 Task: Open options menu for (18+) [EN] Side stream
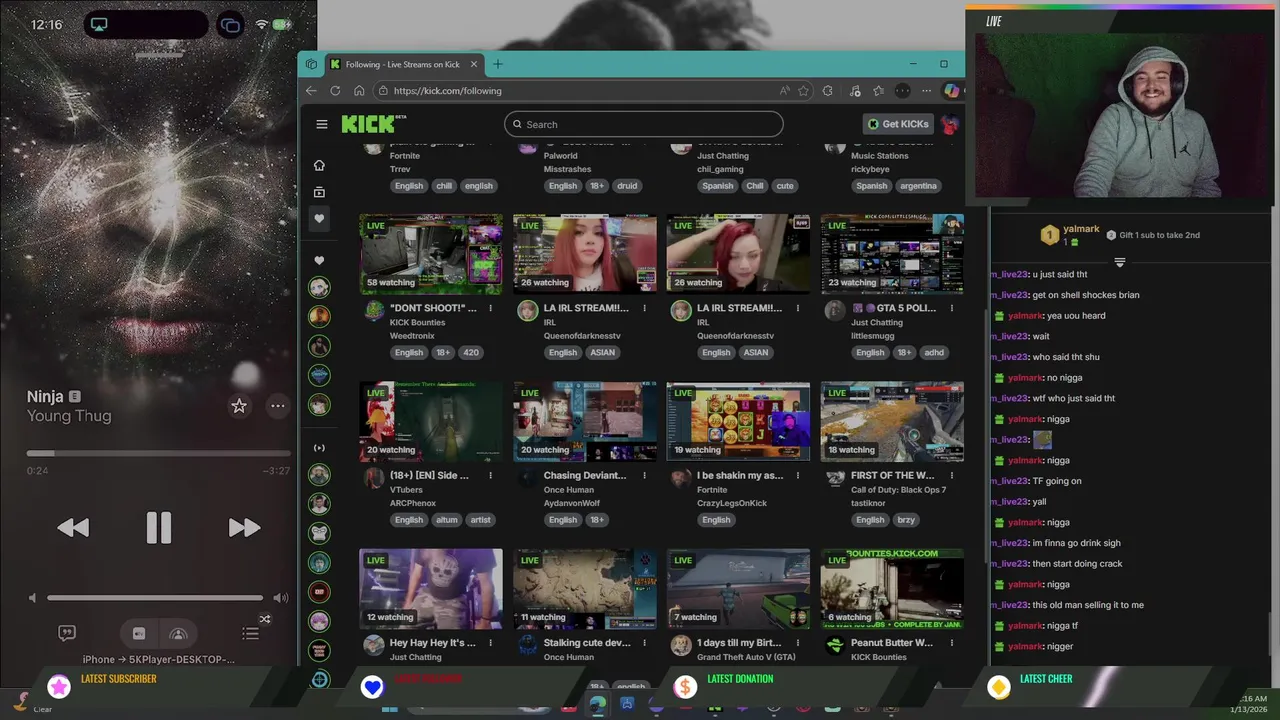pyautogui.click(x=490, y=475)
